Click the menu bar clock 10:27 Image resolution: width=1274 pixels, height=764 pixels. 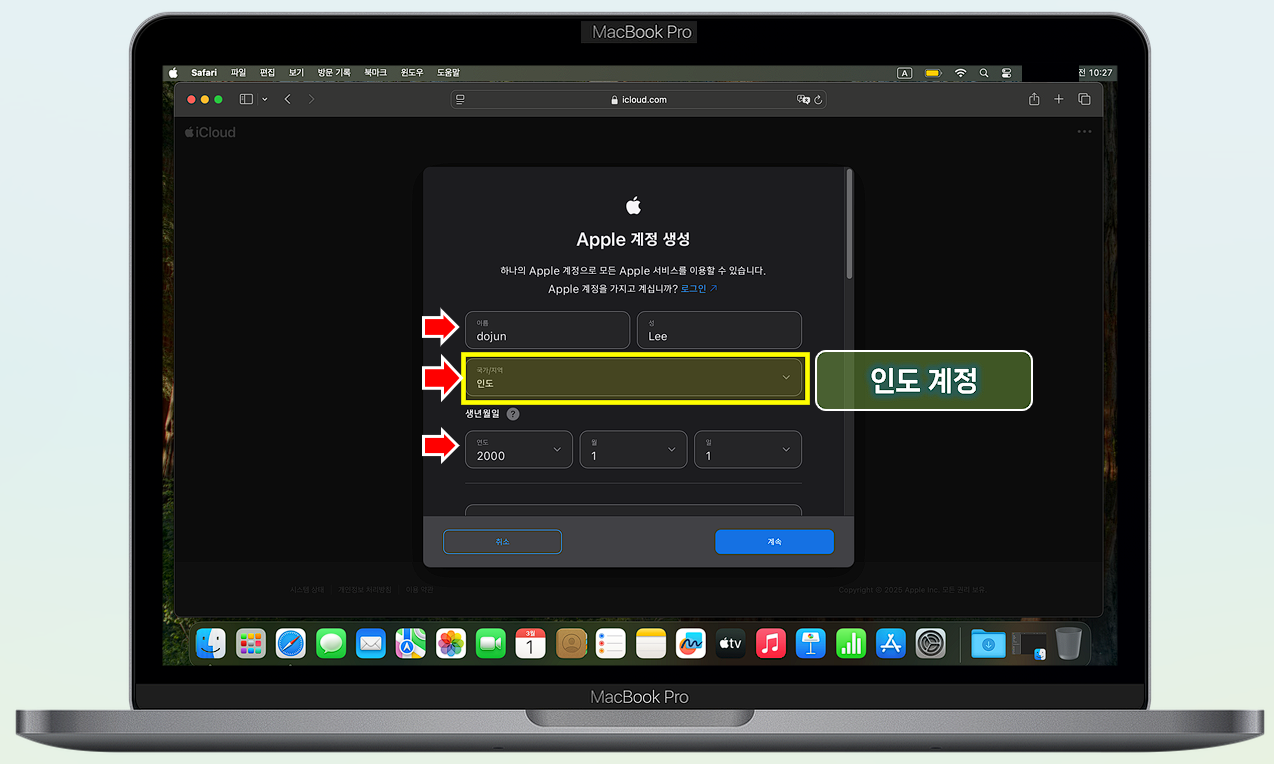1097,73
